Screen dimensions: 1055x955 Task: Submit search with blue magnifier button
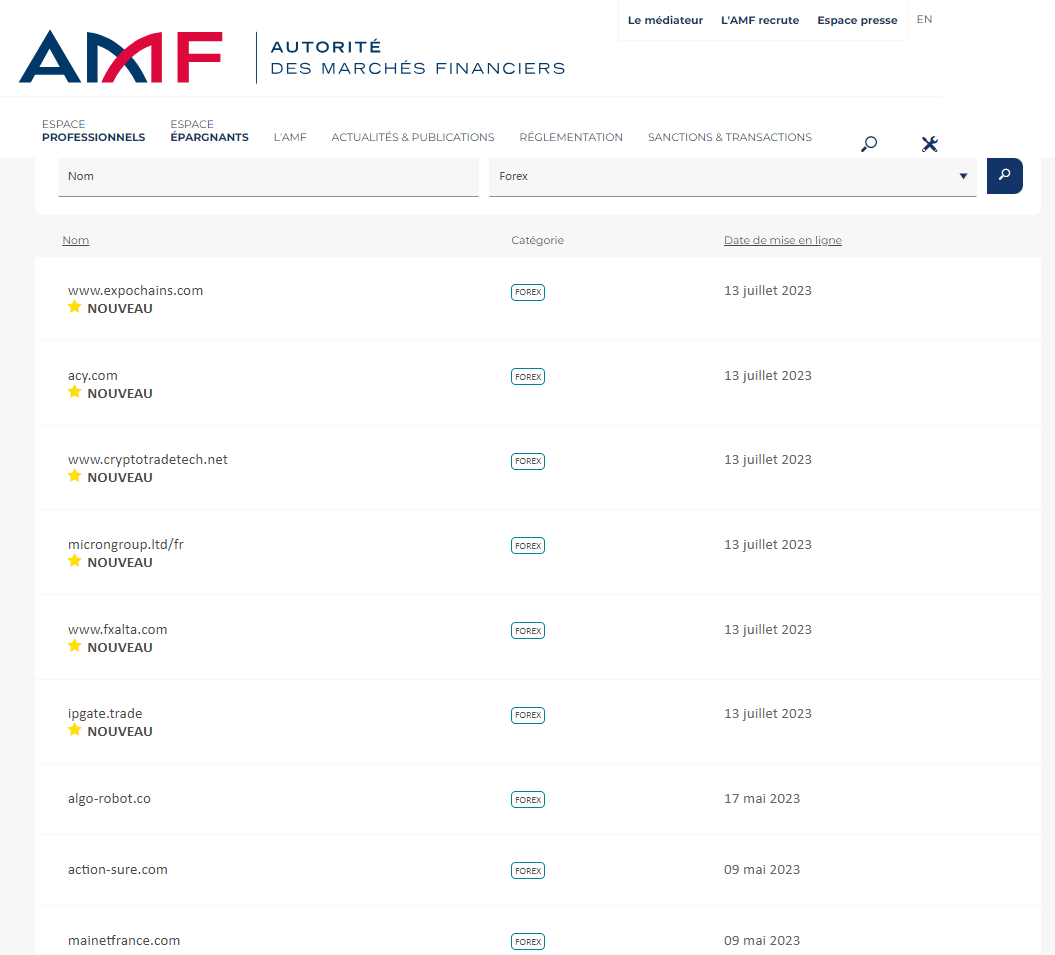tap(1004, 176)
